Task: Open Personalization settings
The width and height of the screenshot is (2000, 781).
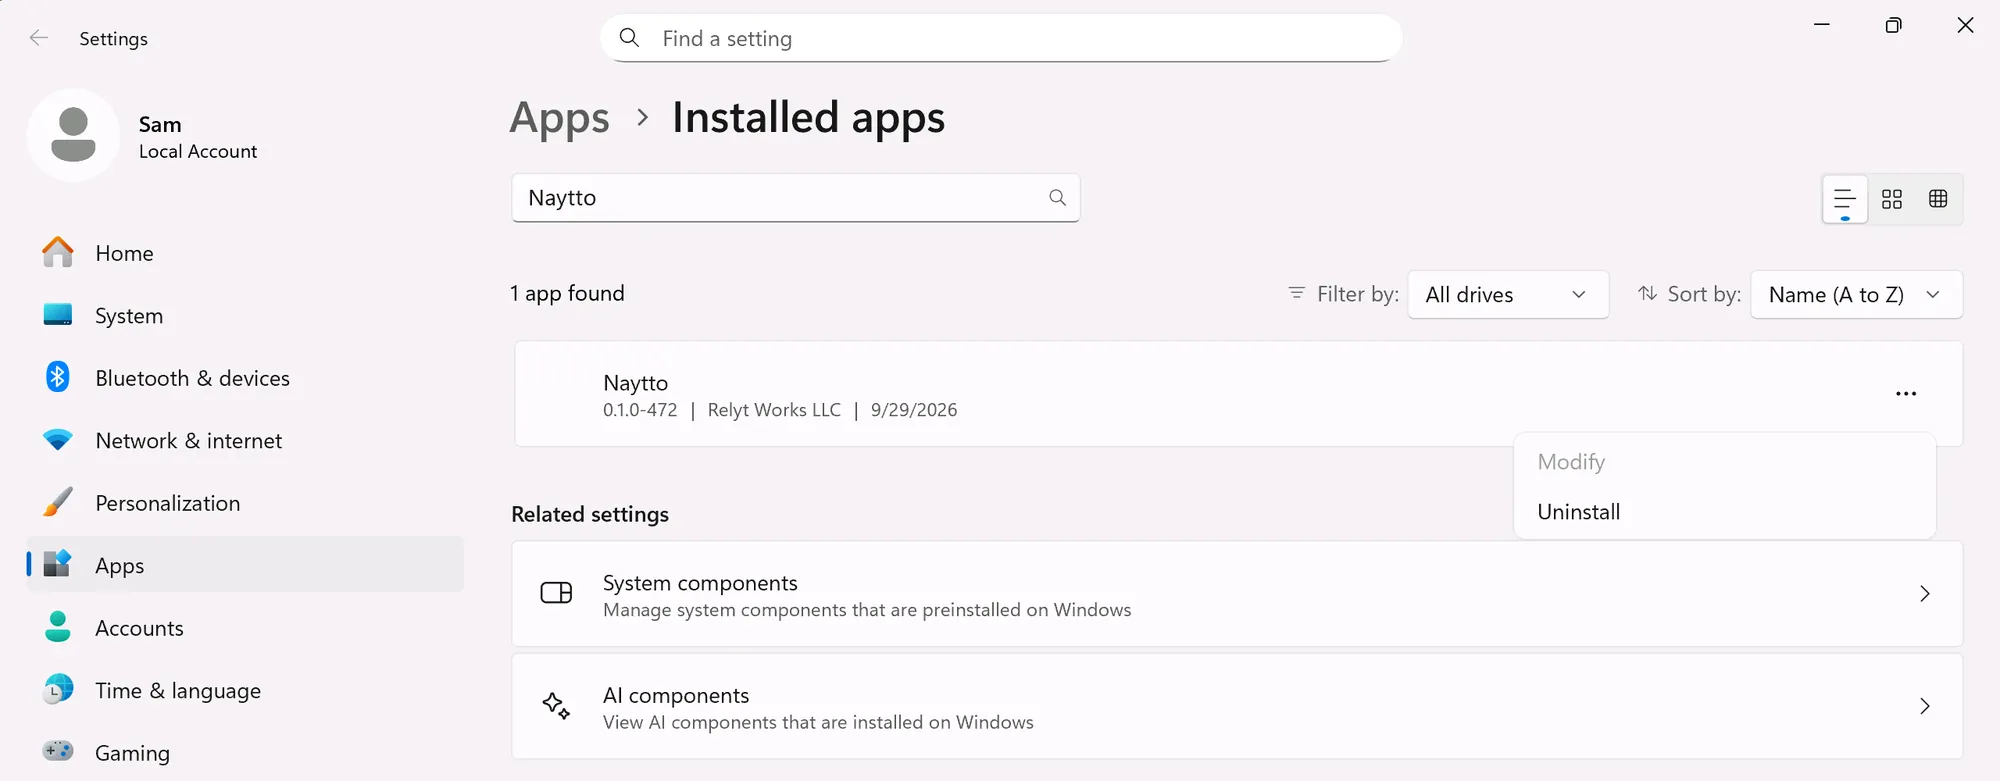Action: point(245,503)
